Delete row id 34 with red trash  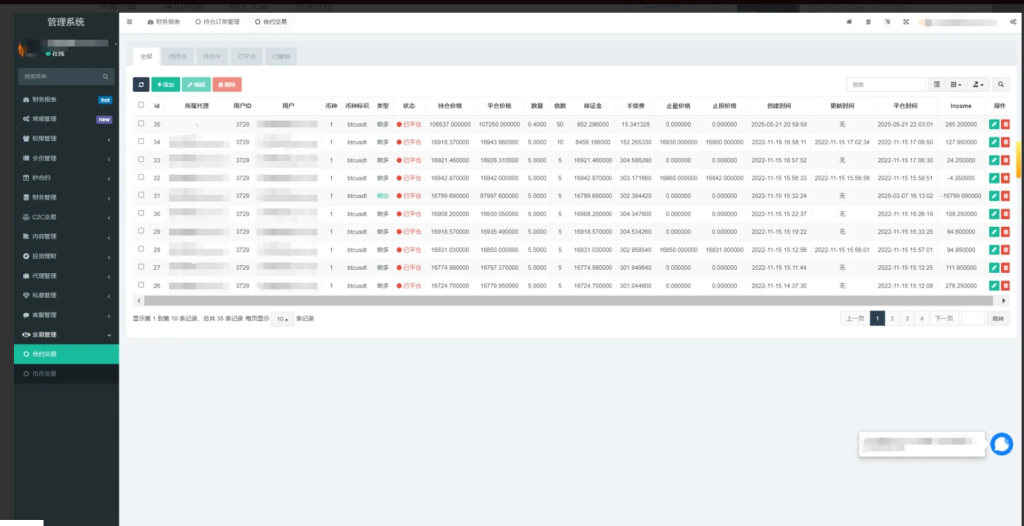(x=1006, y=142)
